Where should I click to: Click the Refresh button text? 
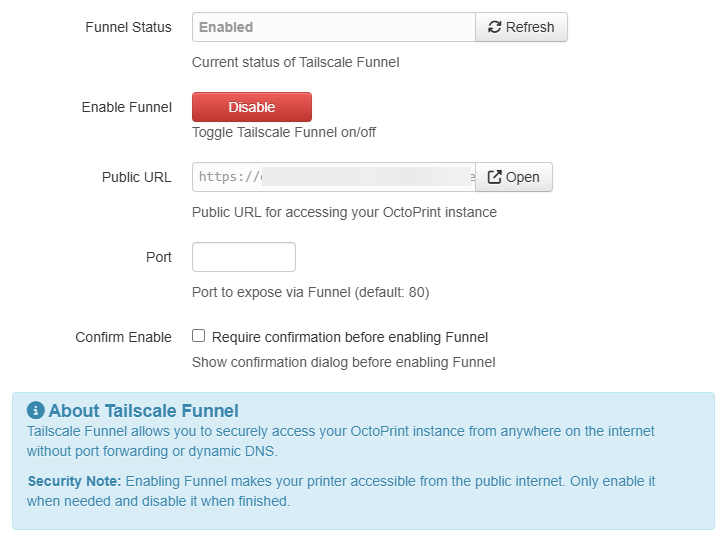[530, 27]
